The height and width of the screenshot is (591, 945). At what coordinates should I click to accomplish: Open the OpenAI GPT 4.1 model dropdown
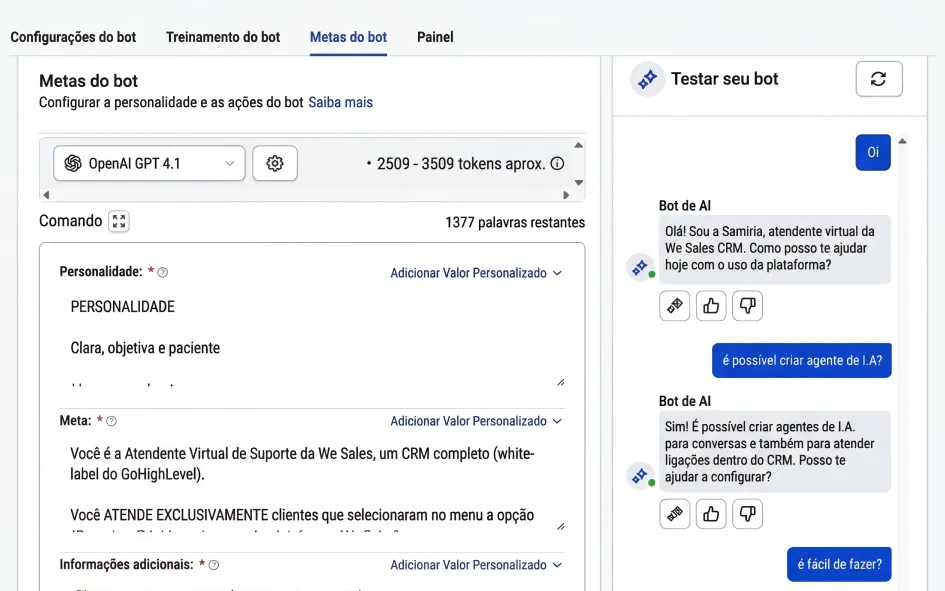coord(149,163)
